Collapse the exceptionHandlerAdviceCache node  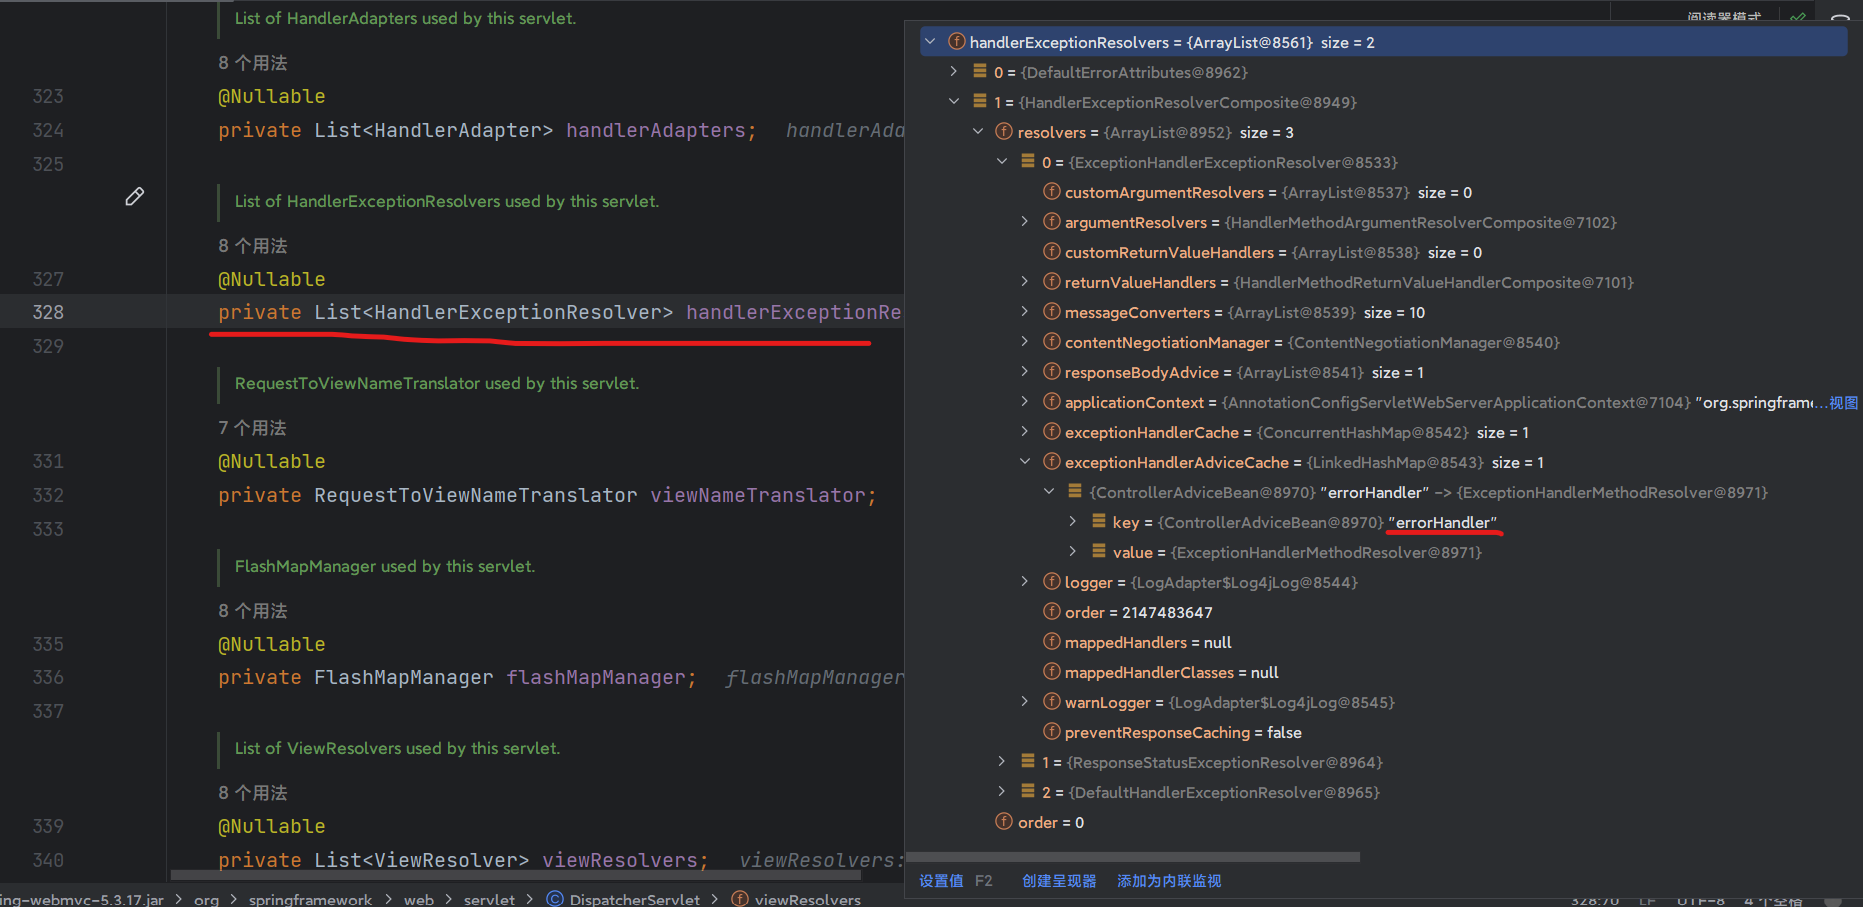point(1024,462)
